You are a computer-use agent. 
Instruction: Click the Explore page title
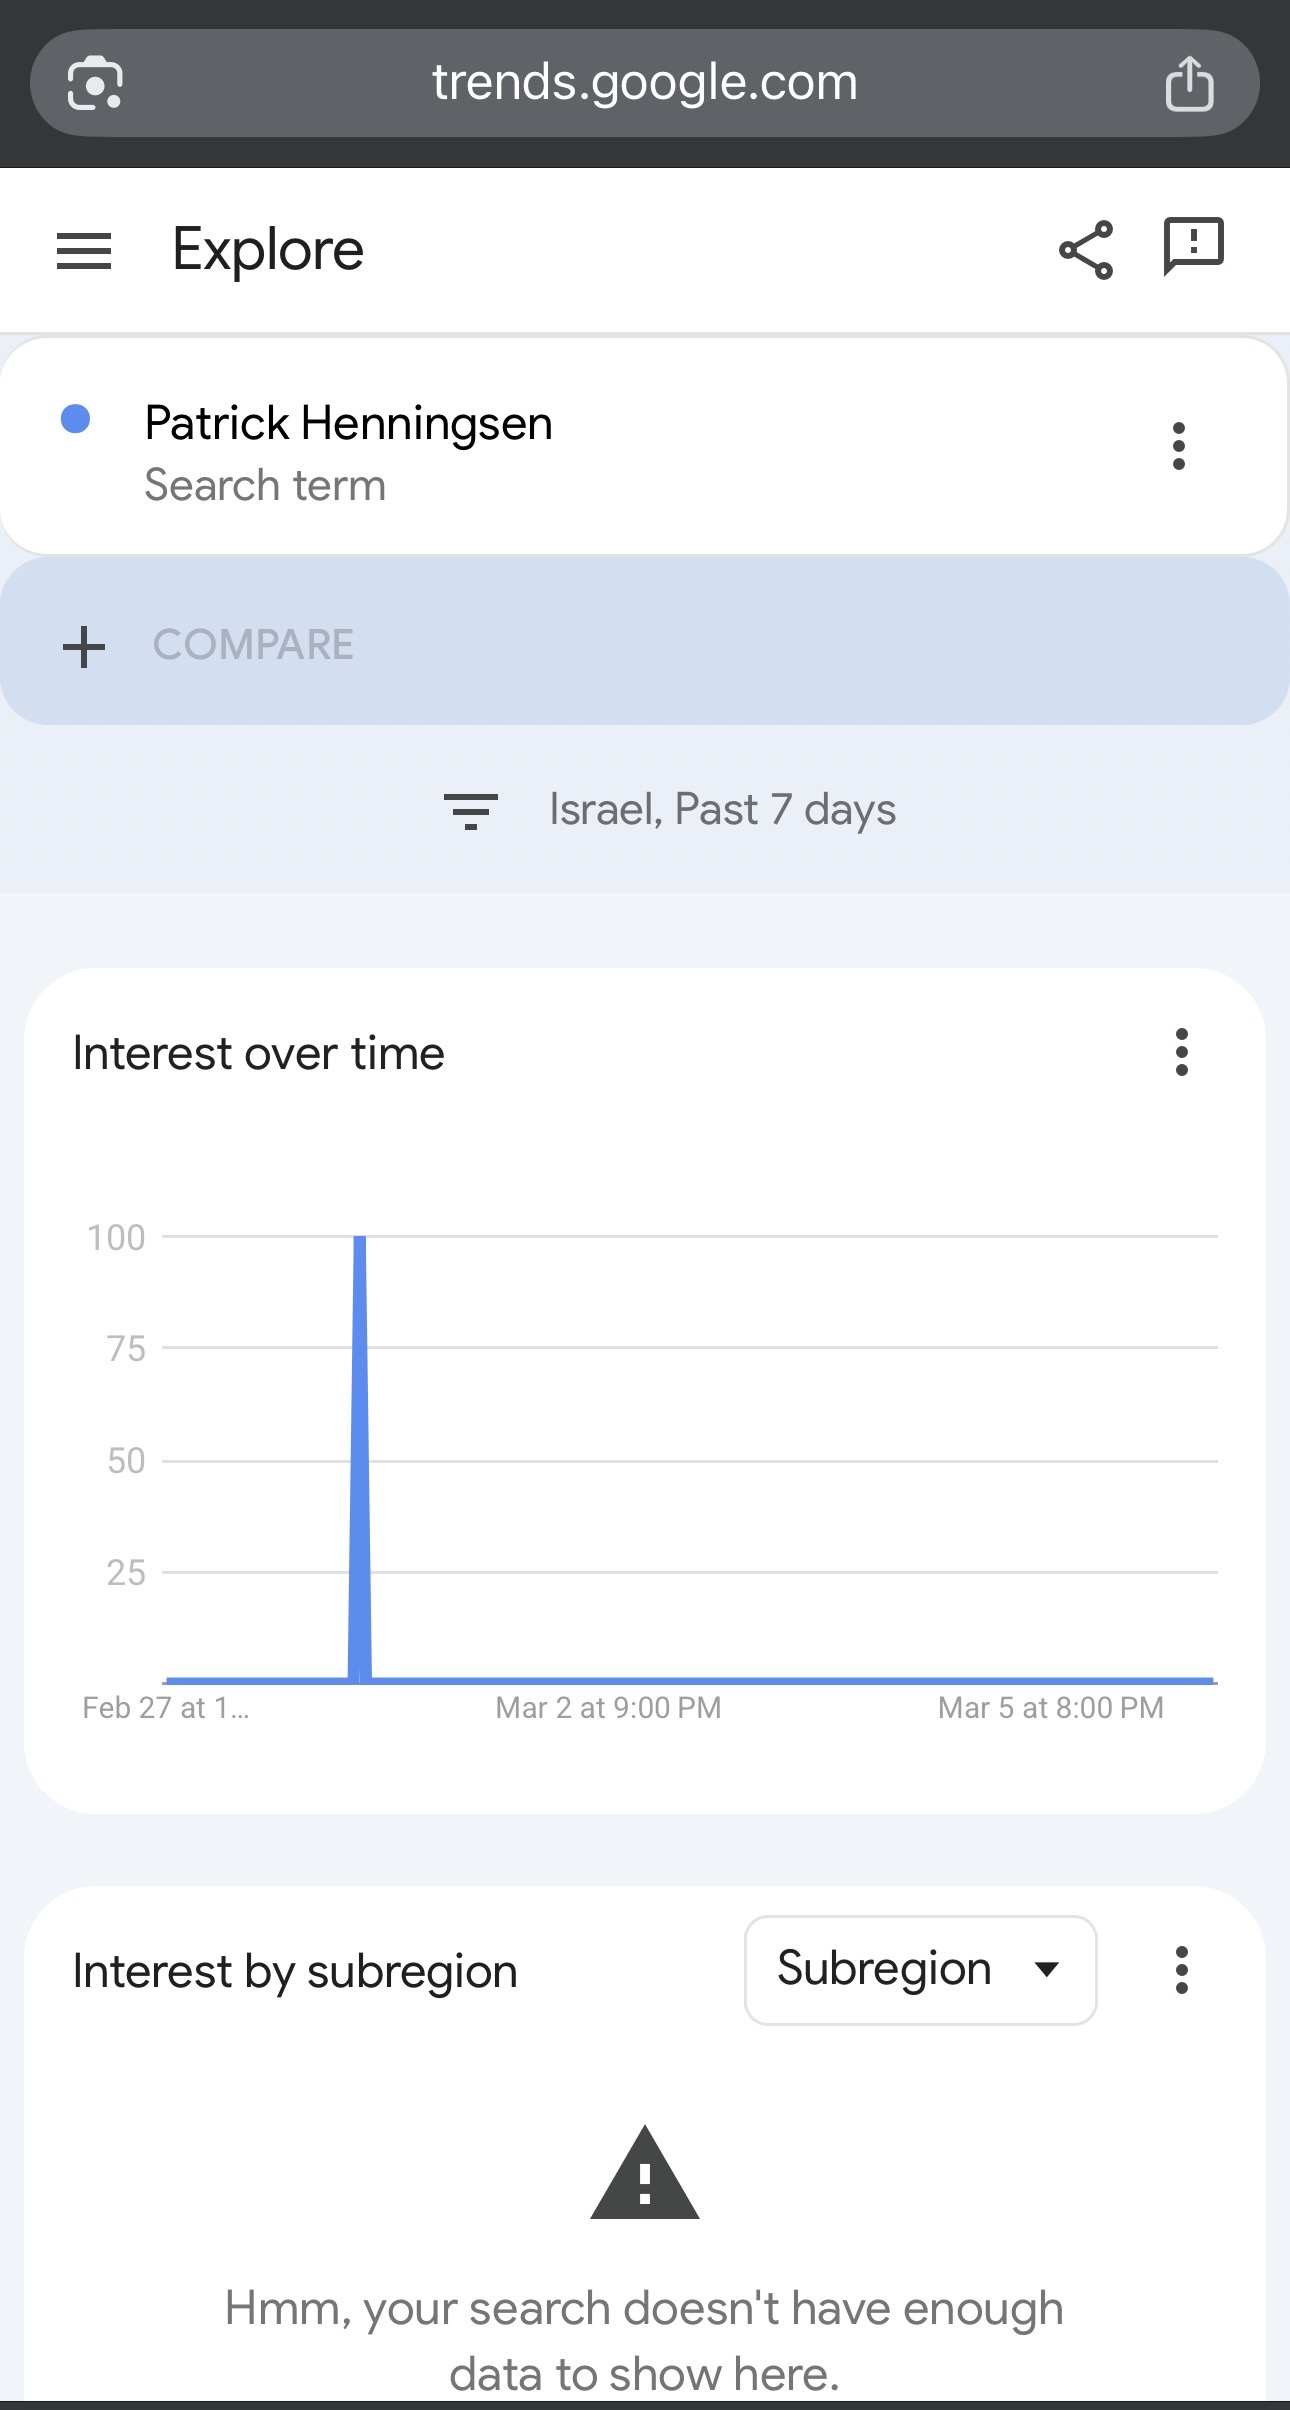click(268, 250)
